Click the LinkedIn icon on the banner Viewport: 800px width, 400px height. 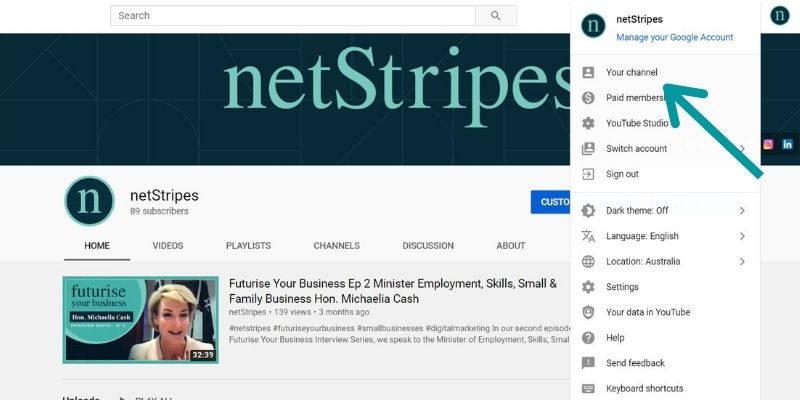click(788, 144)
